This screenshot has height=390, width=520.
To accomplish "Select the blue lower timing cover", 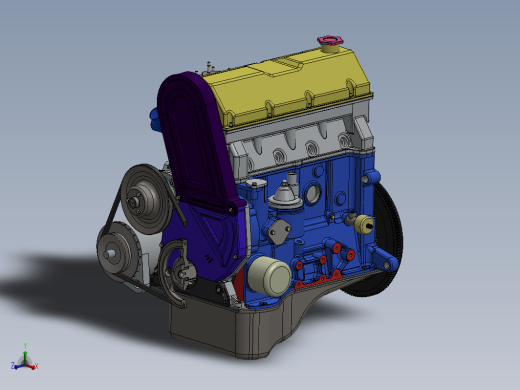I will [x=207, y=243].
